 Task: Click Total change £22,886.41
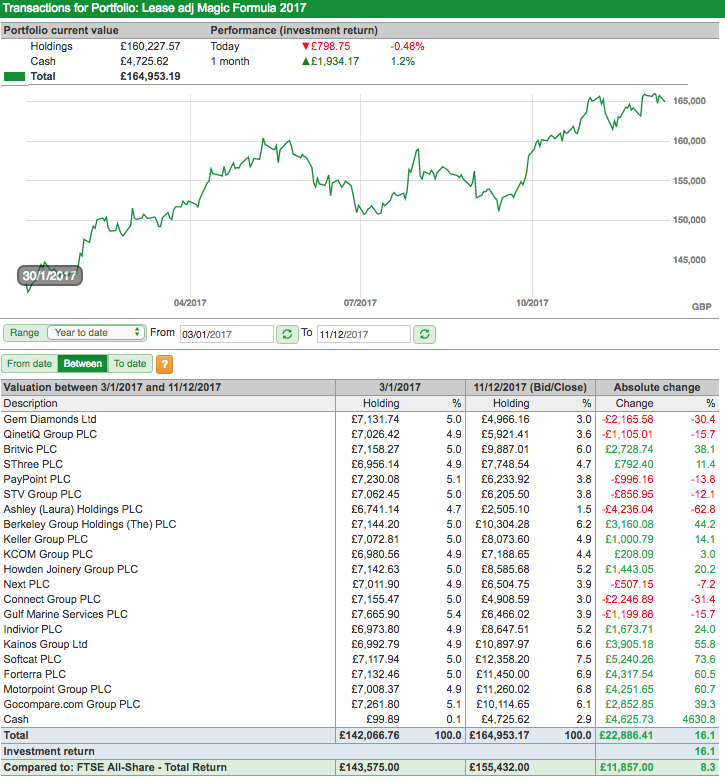click(626, 735)
